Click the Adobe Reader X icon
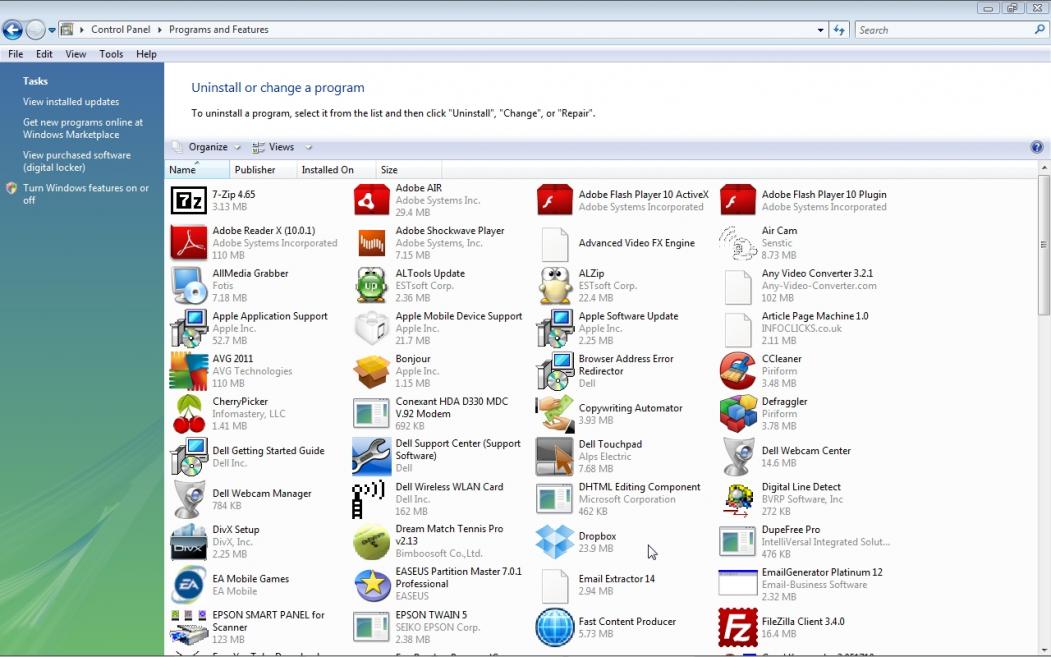Viewport: 1051px width, 657px height. 188,243
